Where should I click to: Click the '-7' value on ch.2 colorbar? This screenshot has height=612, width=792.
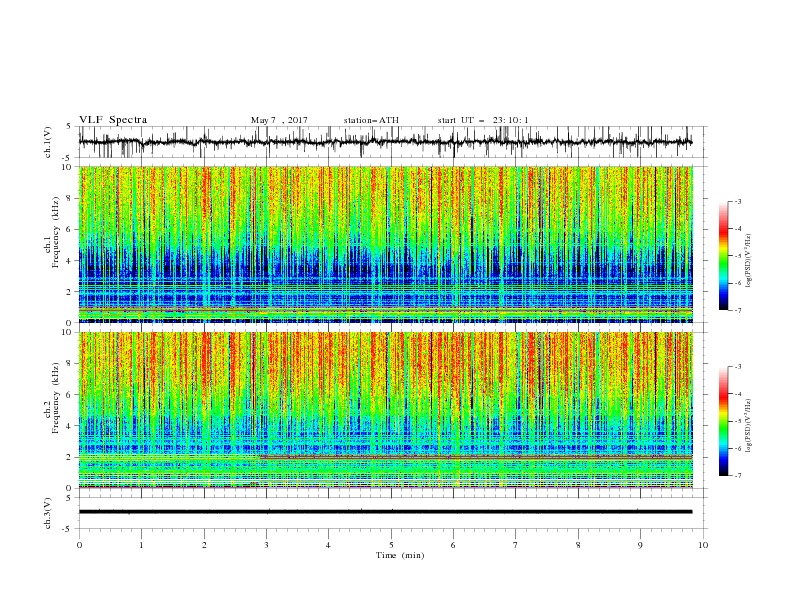point(737,475)
